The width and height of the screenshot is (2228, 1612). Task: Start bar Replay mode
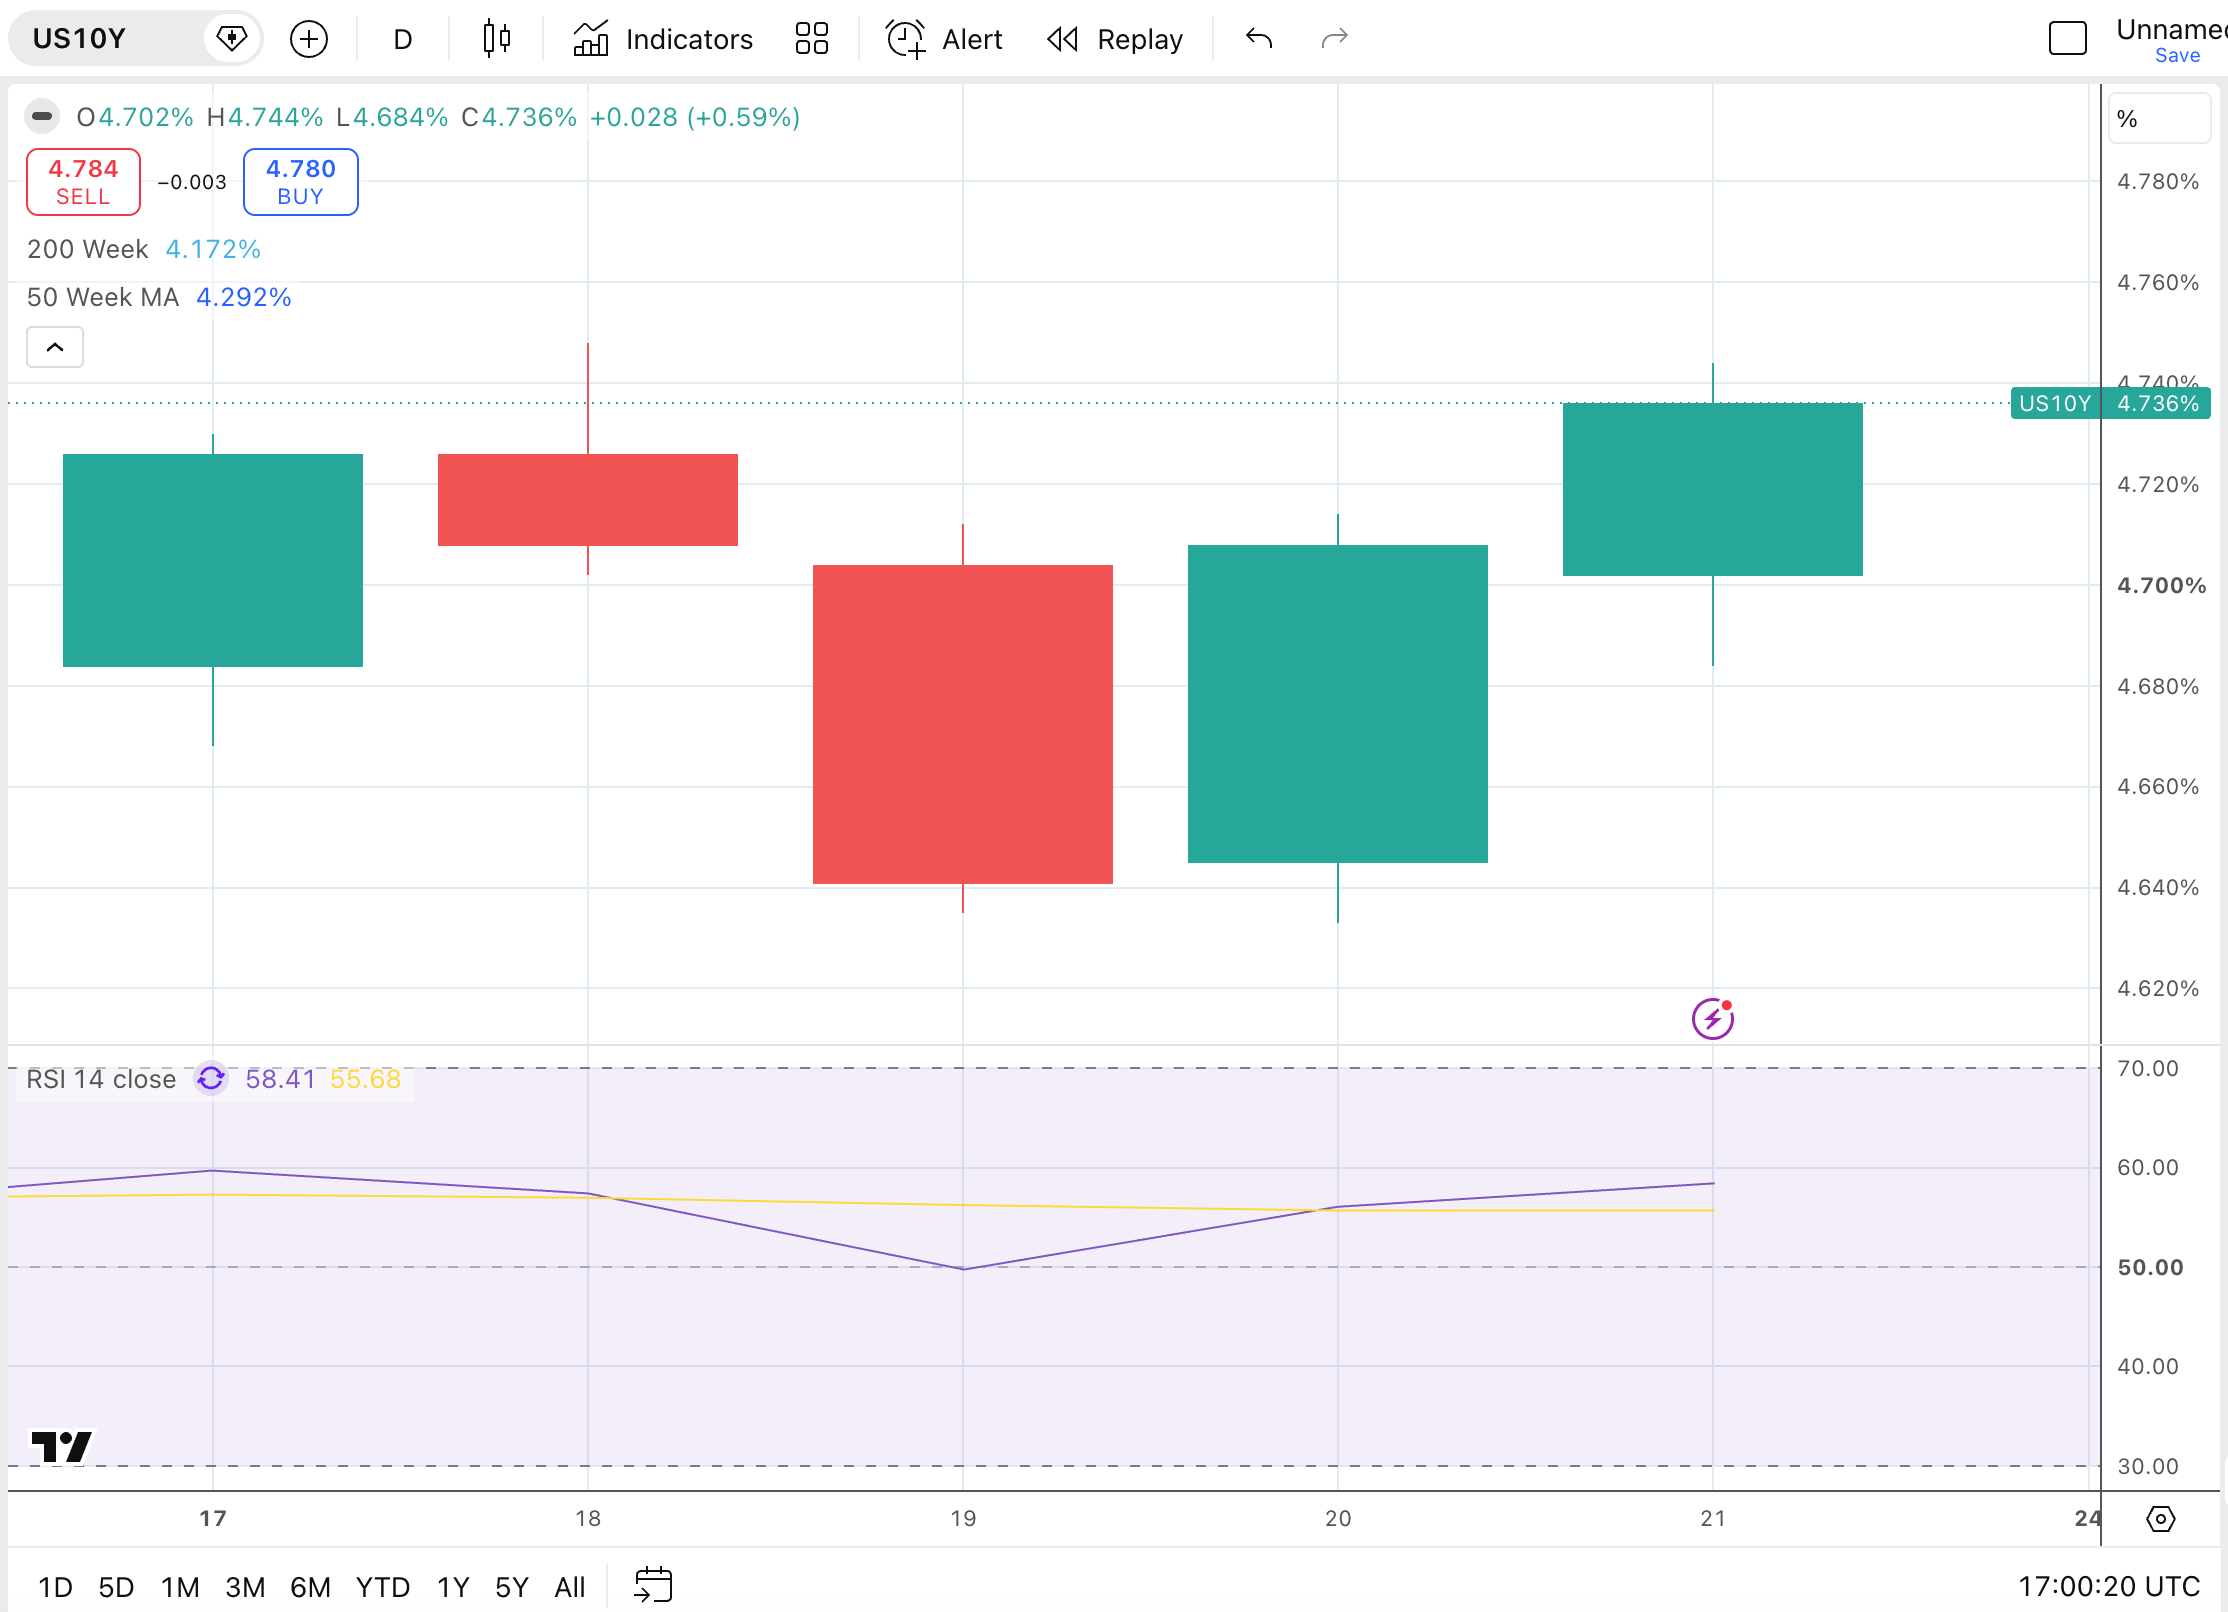pyautogui.click(x=1114, y=39)
